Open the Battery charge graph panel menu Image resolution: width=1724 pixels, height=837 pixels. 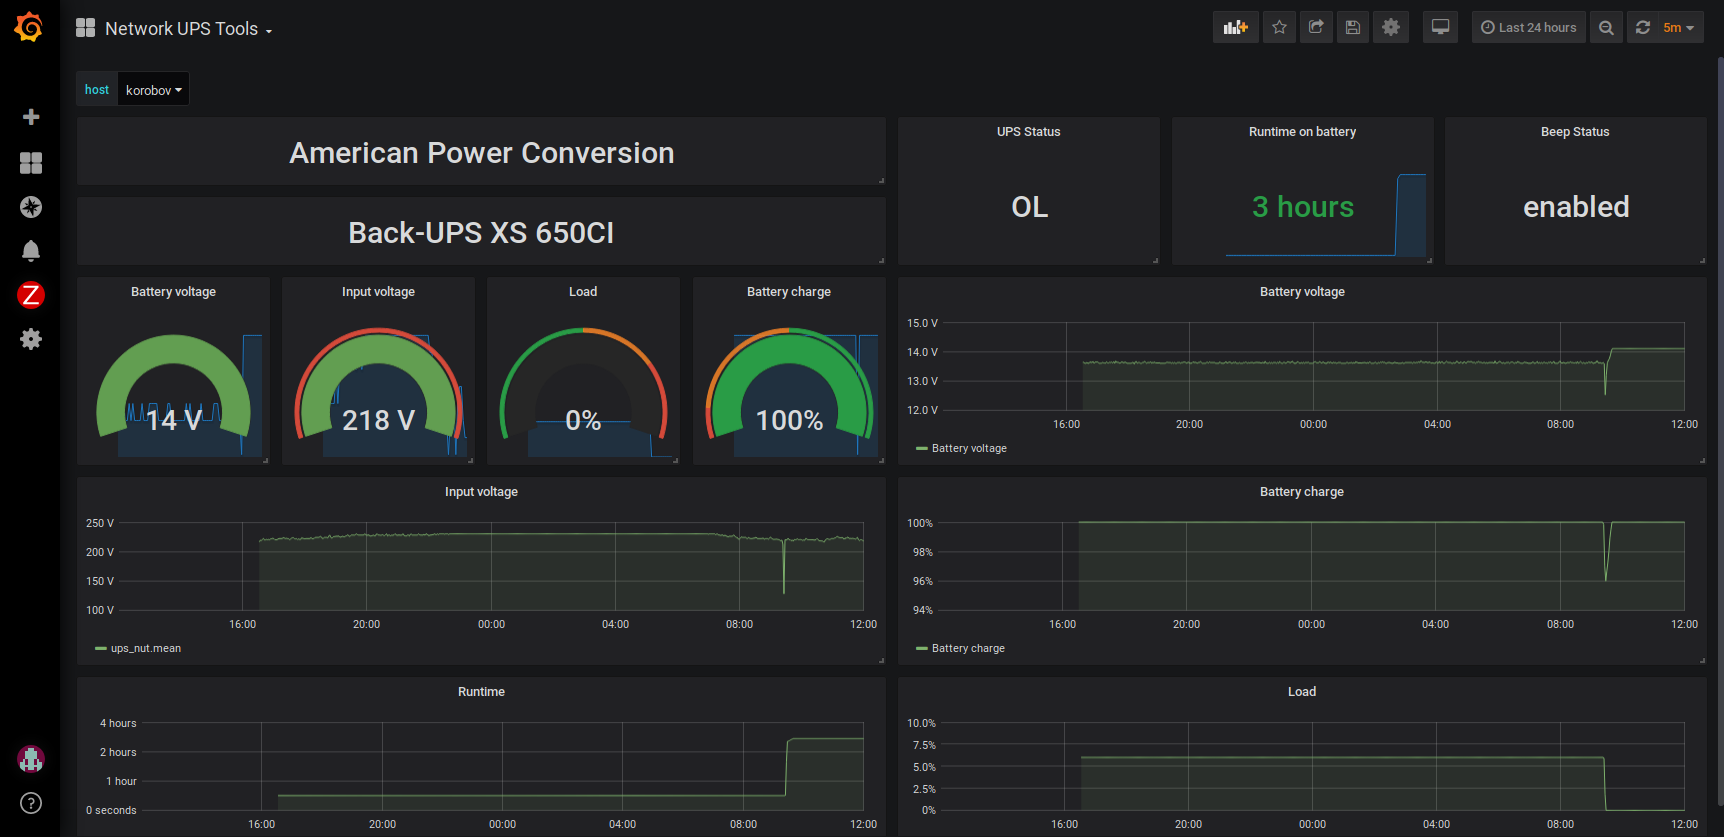[1302, 492]
